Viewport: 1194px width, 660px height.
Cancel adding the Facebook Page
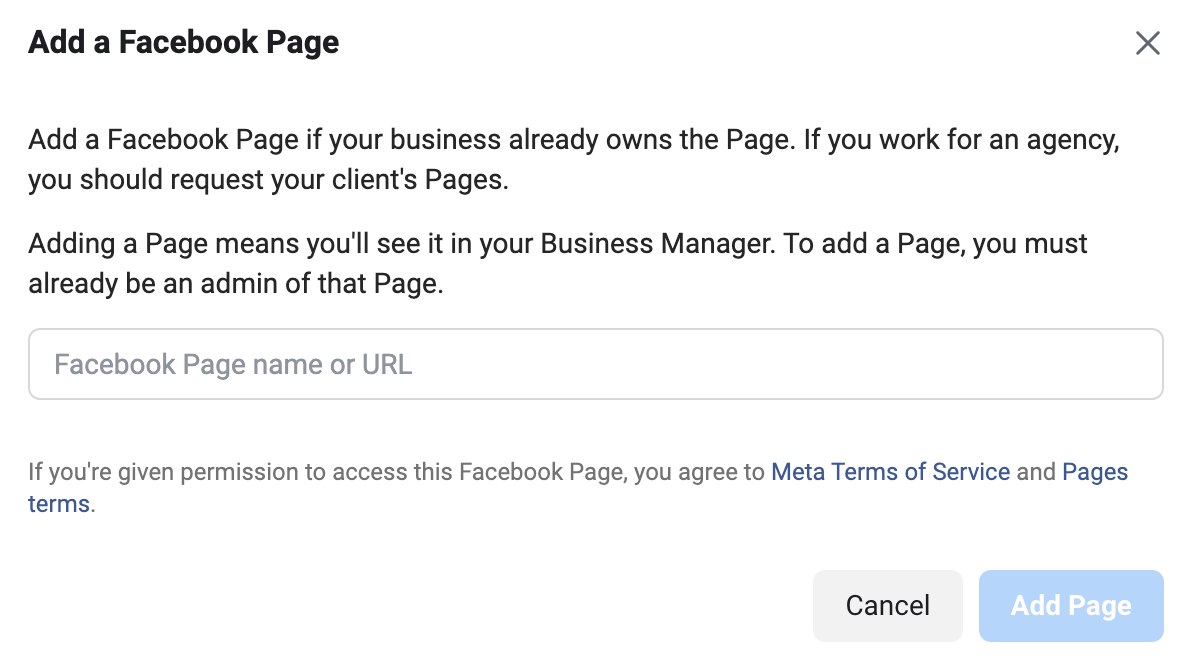(887, 606)
